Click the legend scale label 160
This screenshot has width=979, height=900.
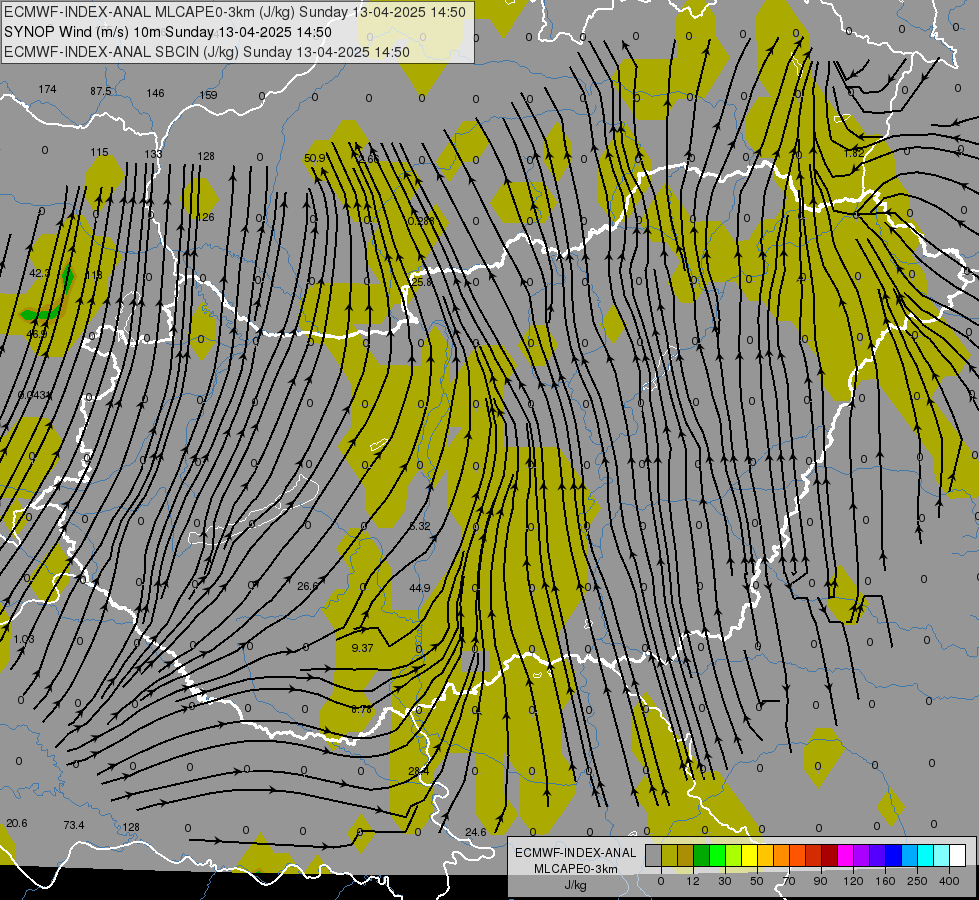tap(885, 881)
